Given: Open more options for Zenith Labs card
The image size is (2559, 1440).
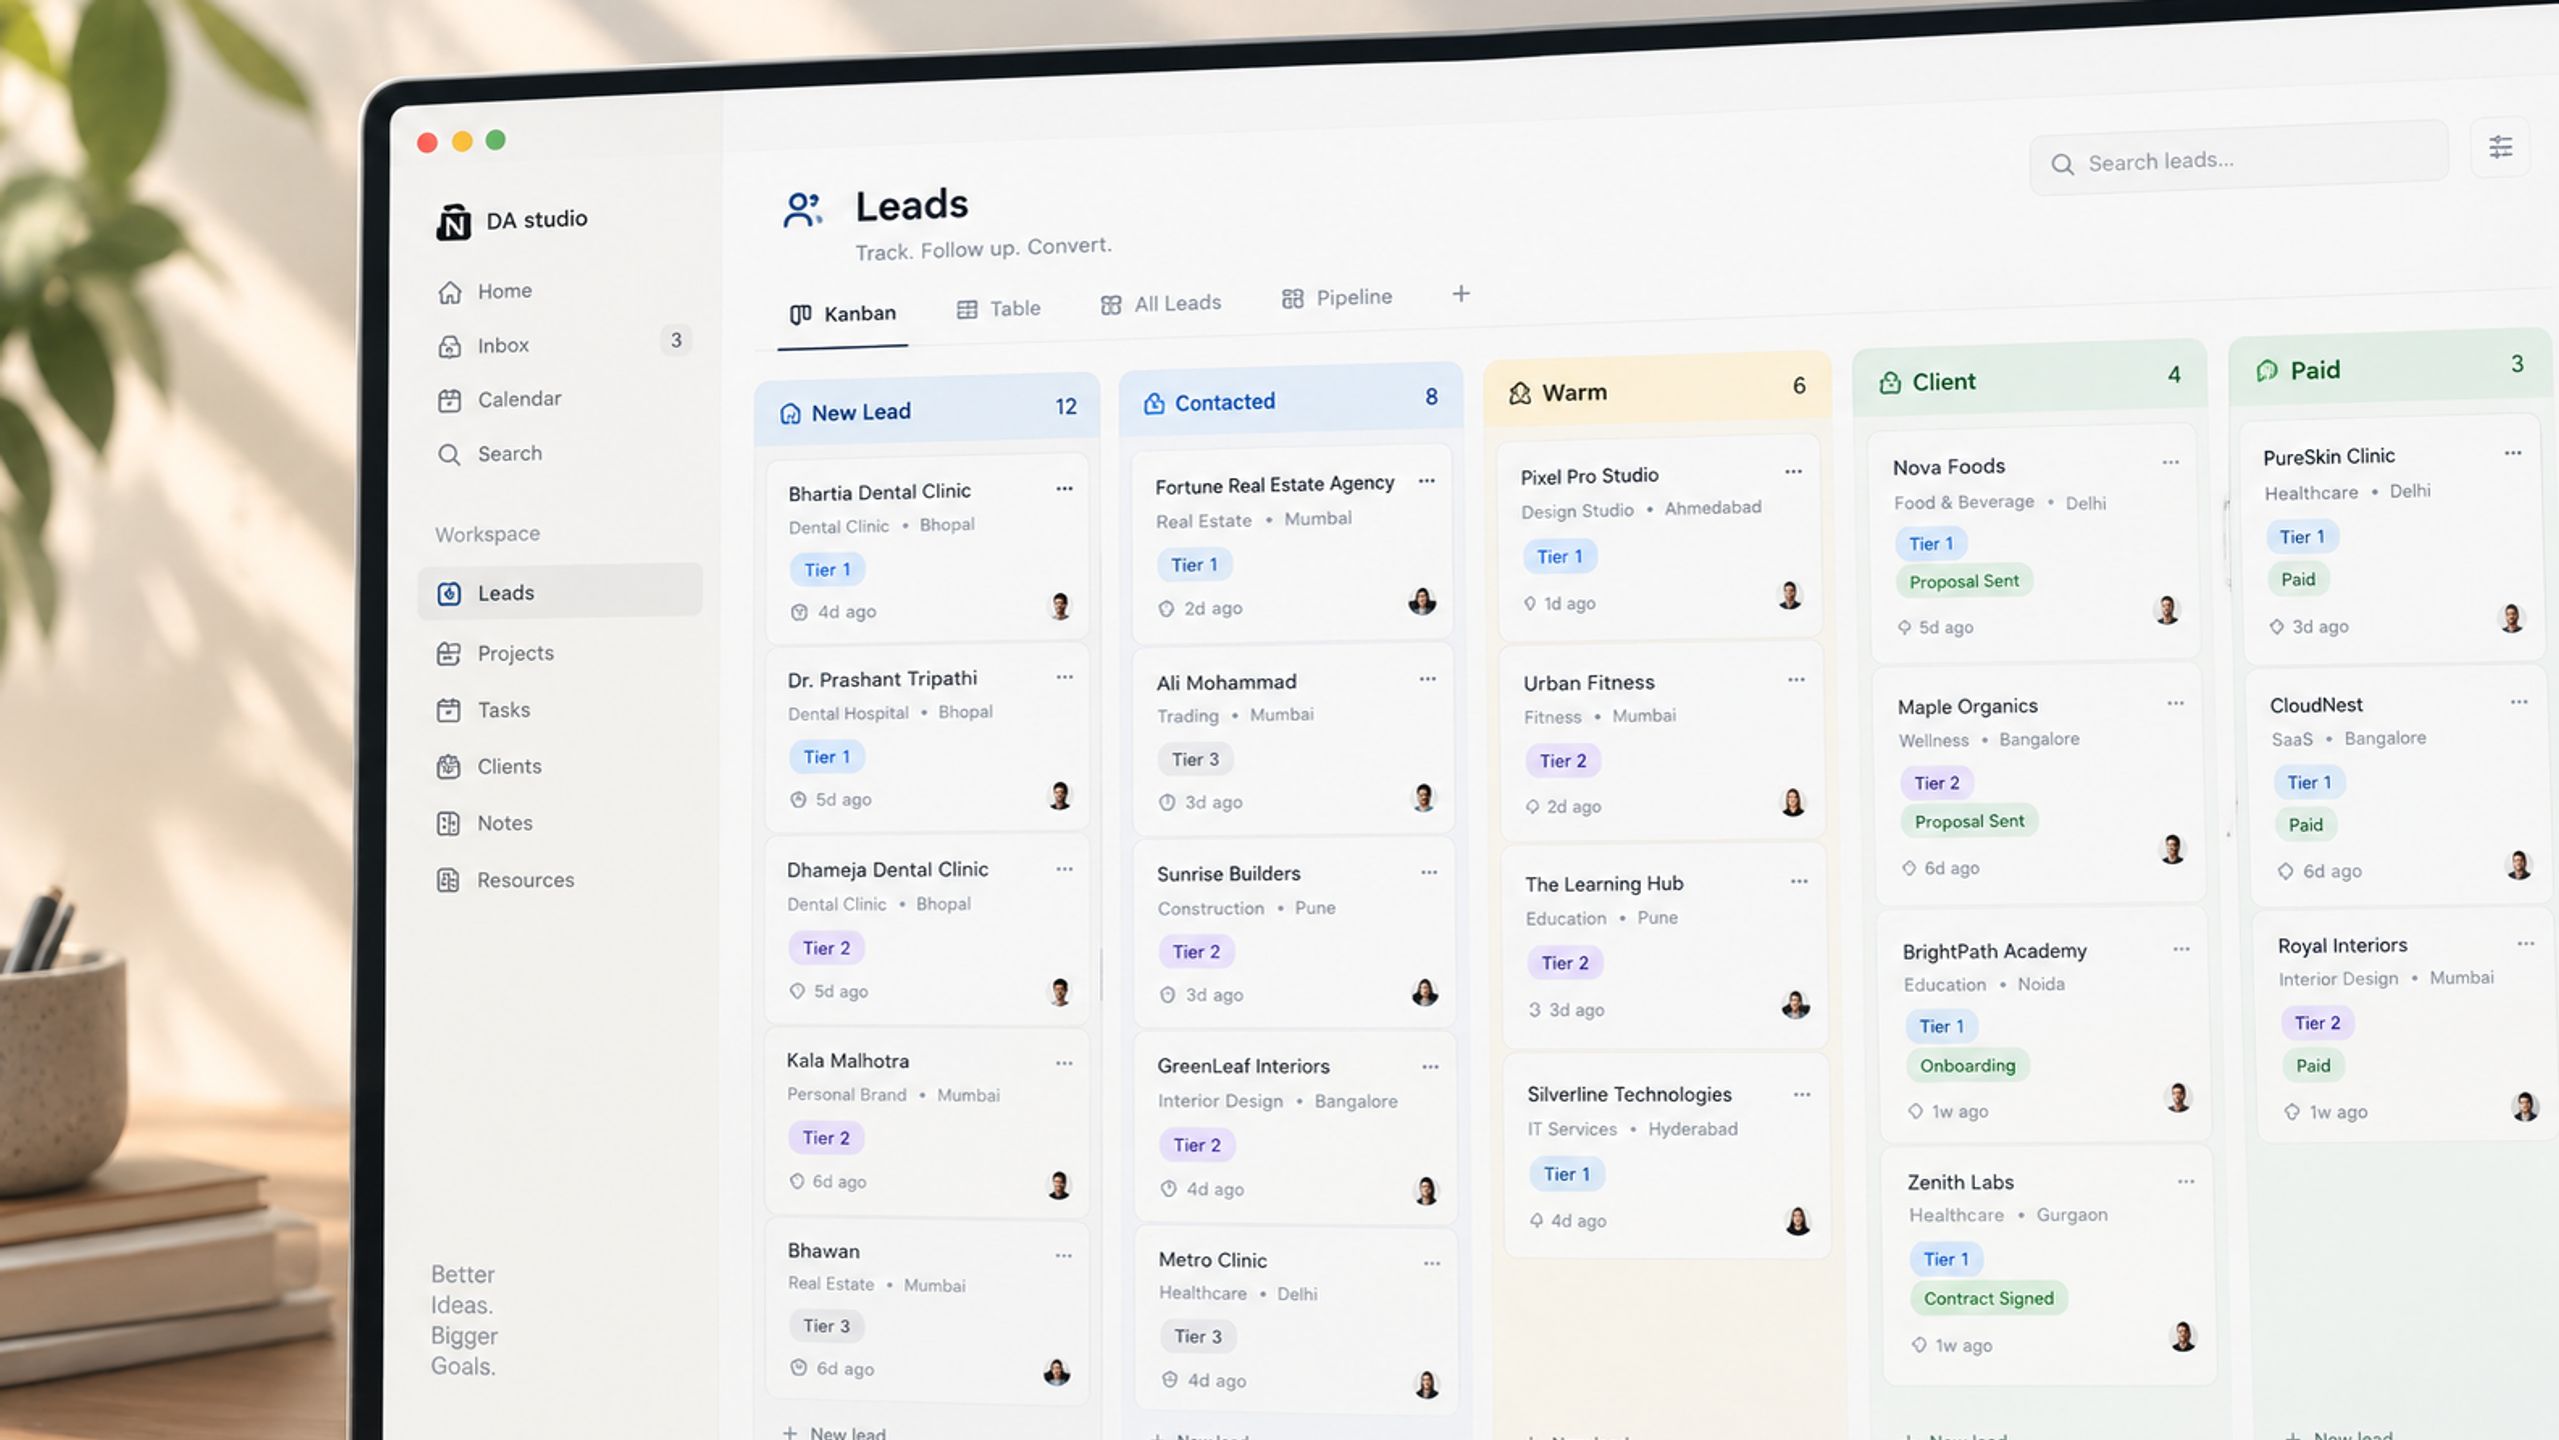Looking at the screenshot, I should pyautogui.click(x=2186, y=1181).
